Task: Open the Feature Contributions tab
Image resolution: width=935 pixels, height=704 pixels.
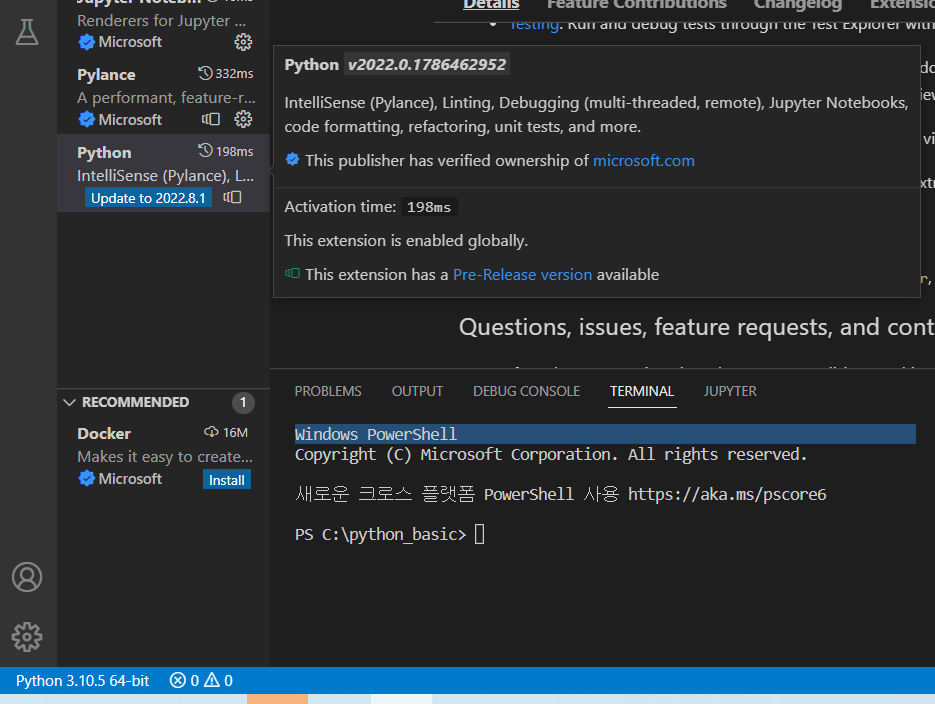Action: [637, 5]
